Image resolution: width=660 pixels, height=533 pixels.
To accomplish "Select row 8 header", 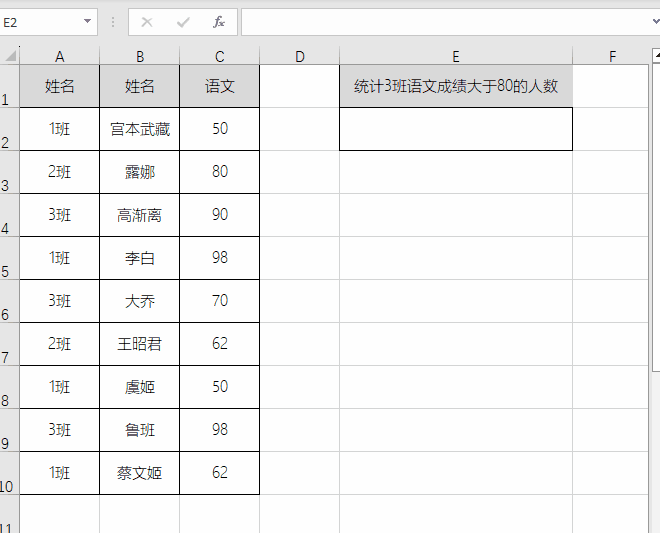I will pos(9,386).
